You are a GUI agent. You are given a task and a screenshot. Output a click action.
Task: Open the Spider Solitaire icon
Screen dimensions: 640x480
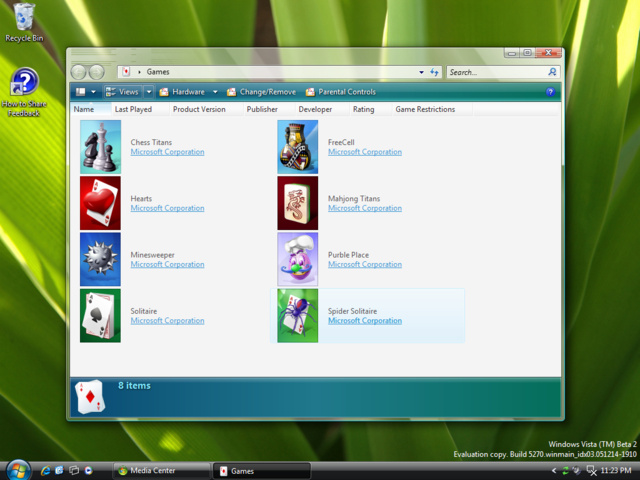click(x=298, y=316)
